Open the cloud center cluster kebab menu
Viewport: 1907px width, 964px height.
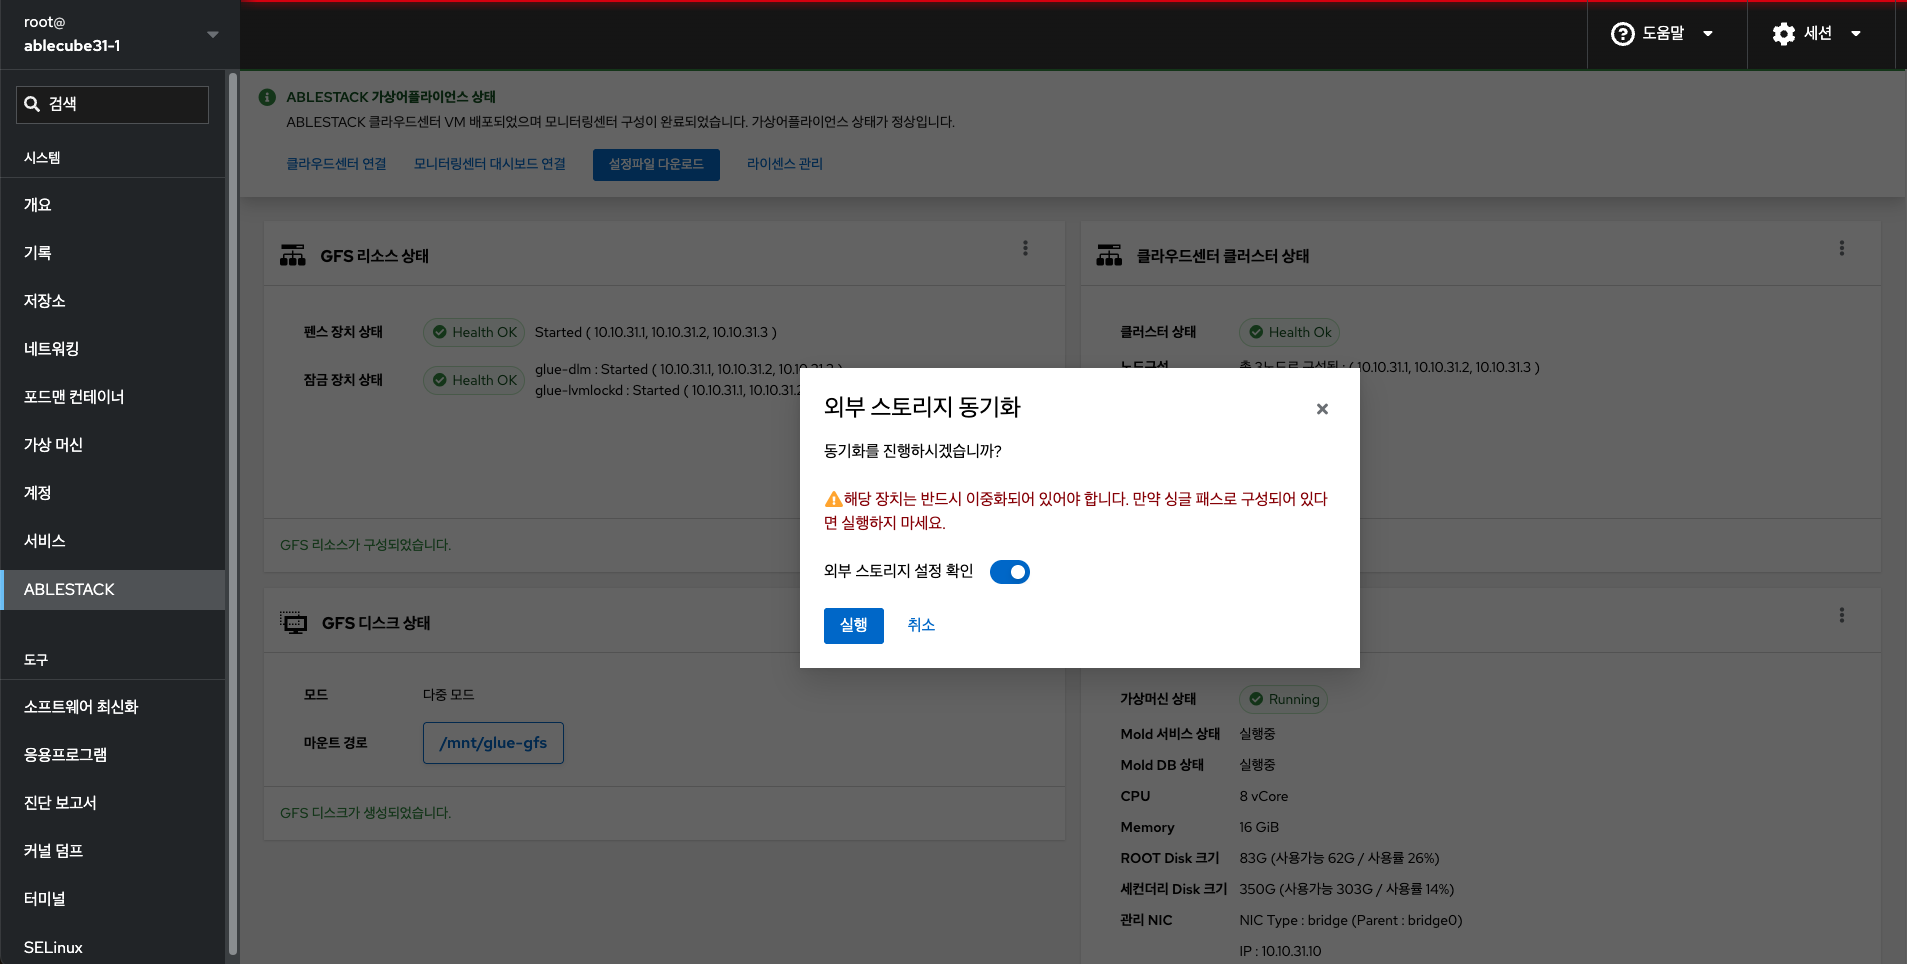[1841, 248]
